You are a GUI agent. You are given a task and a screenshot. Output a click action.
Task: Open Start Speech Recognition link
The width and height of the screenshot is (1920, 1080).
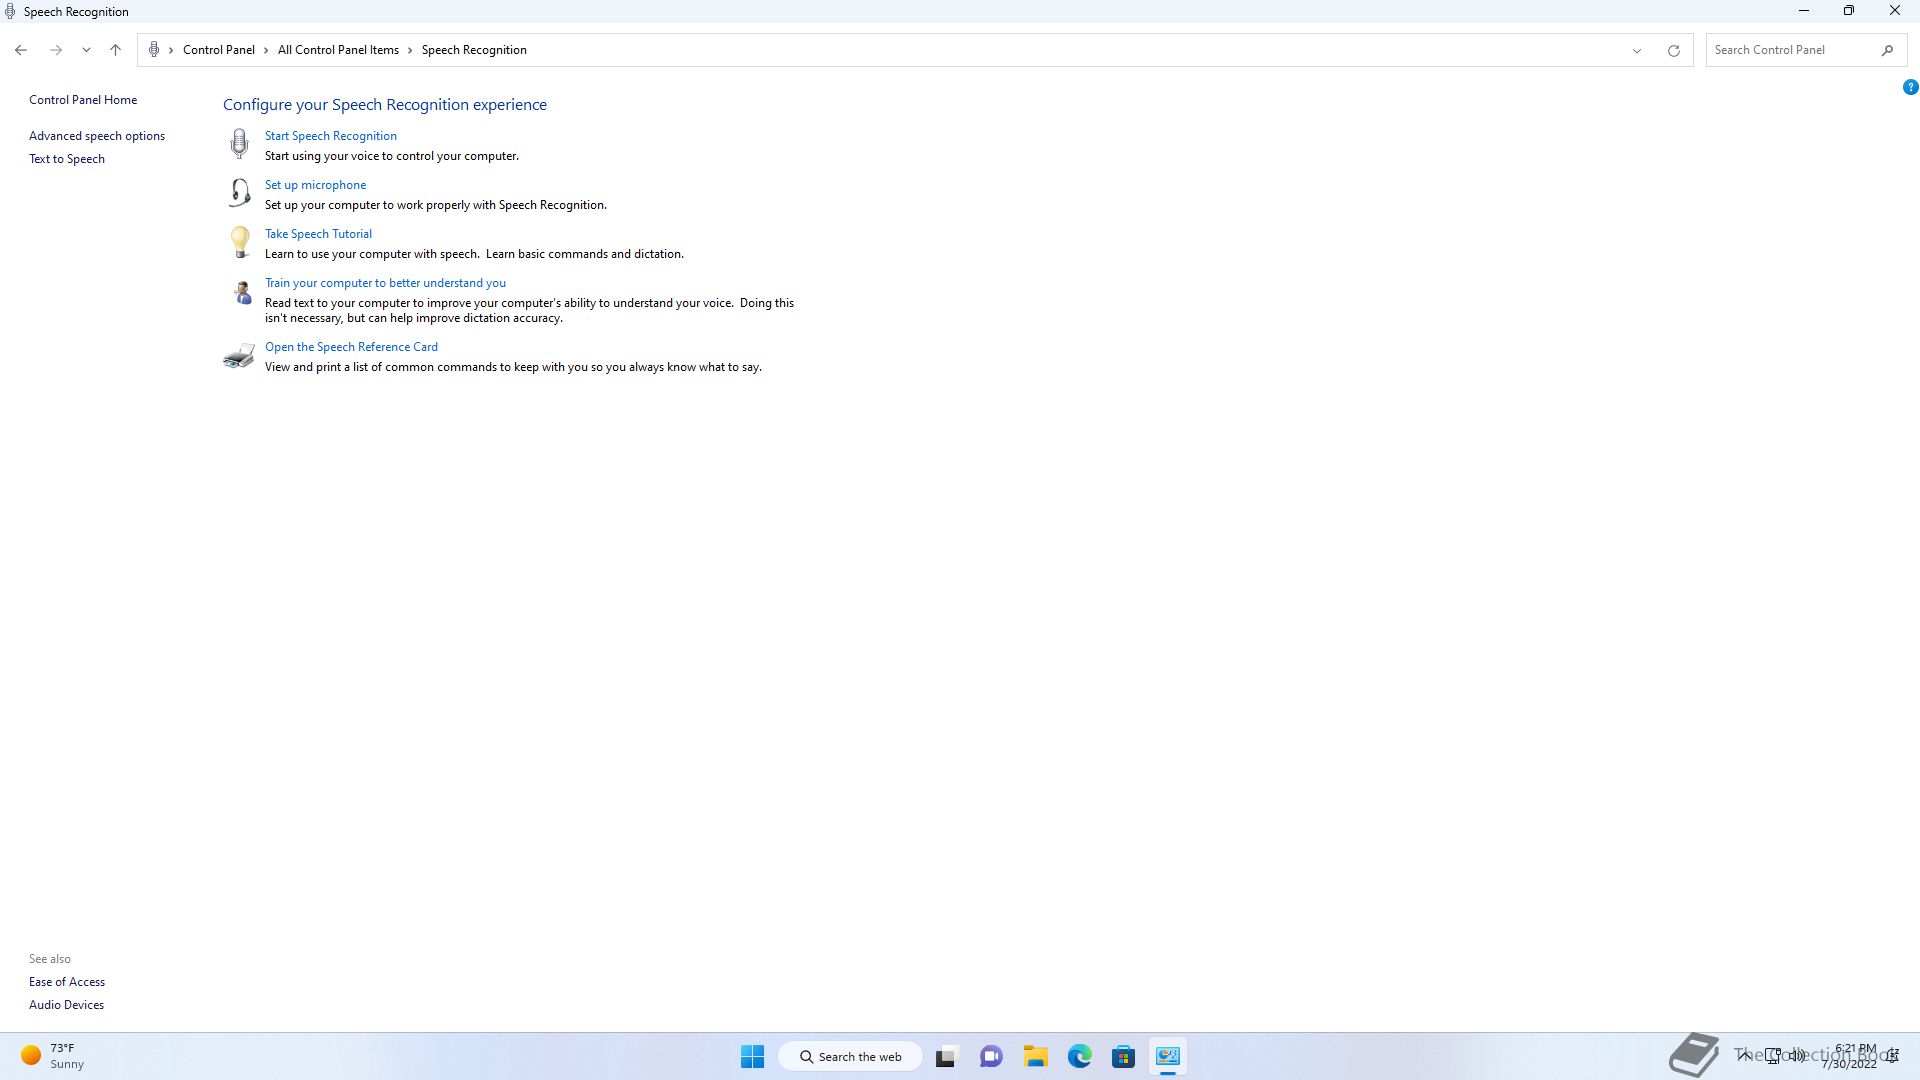tap(331, 136)
